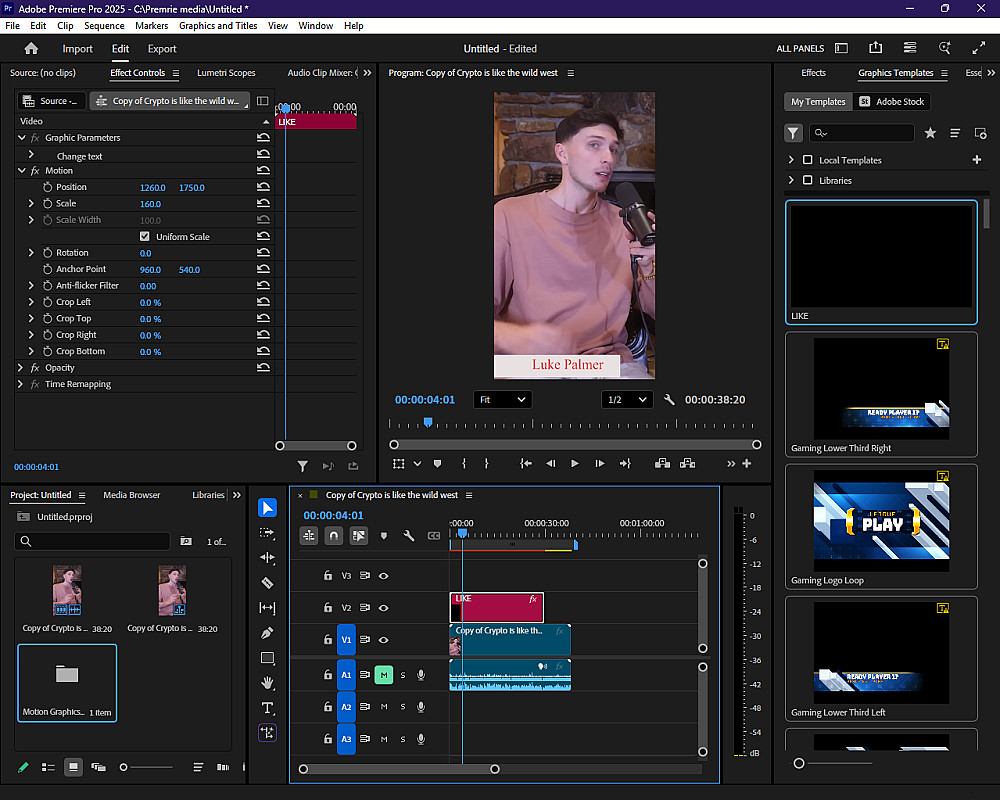
Task: Select the Type tool
Action: (267, 708)
